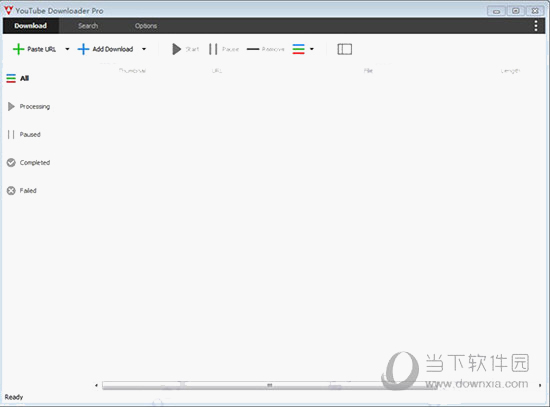Expand the list filter dropdown arrow
The image size is (550, 407).
[x=311, y=49]
